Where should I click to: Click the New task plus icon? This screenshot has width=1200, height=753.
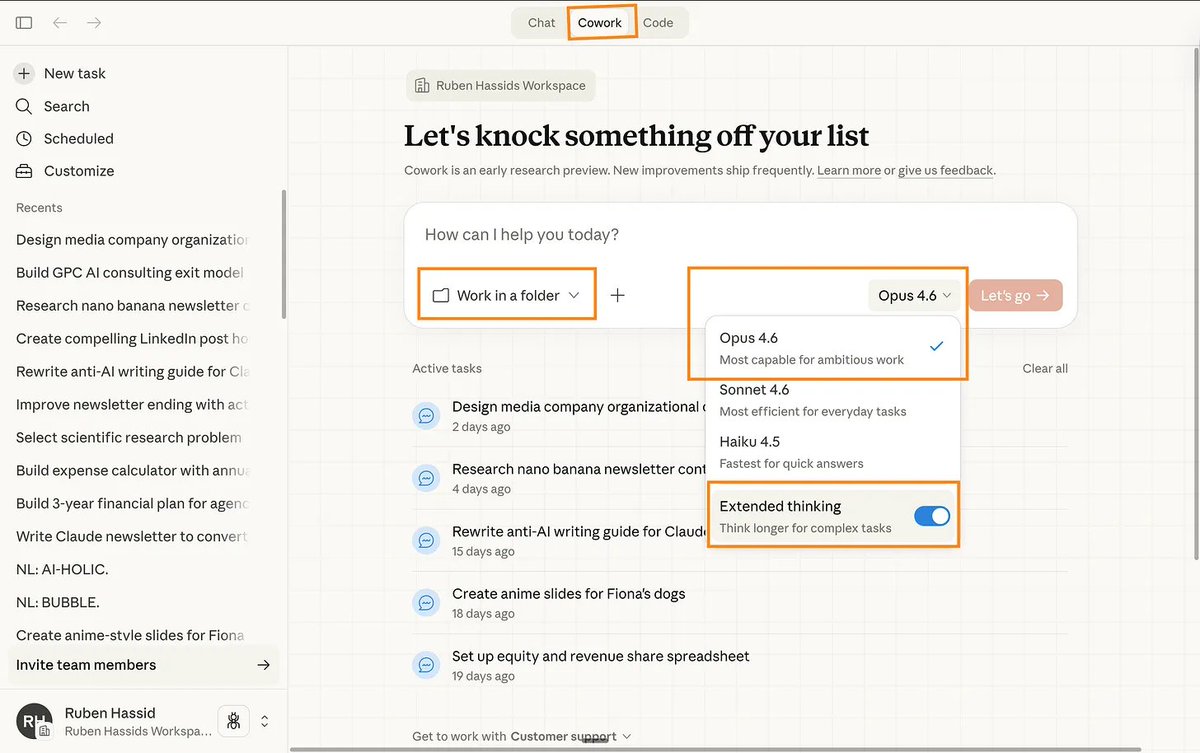pyautogui.click(x=24, y=73)
